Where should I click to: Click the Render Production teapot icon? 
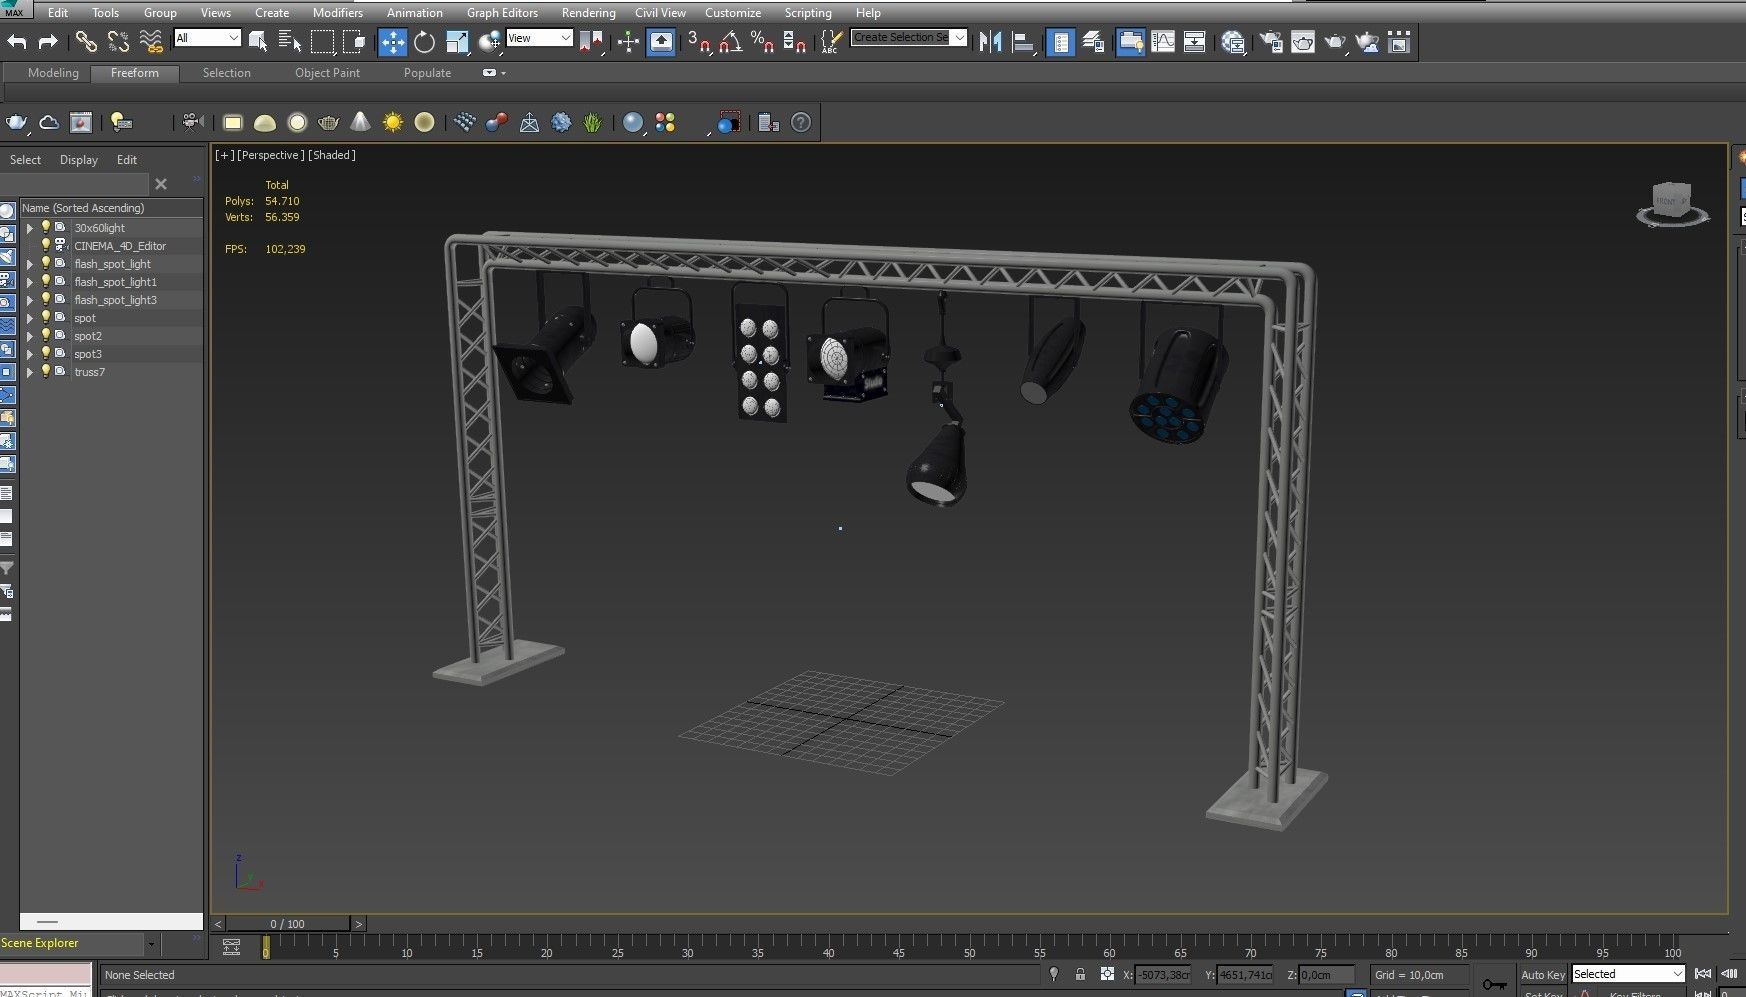[x=1335, y=41]
